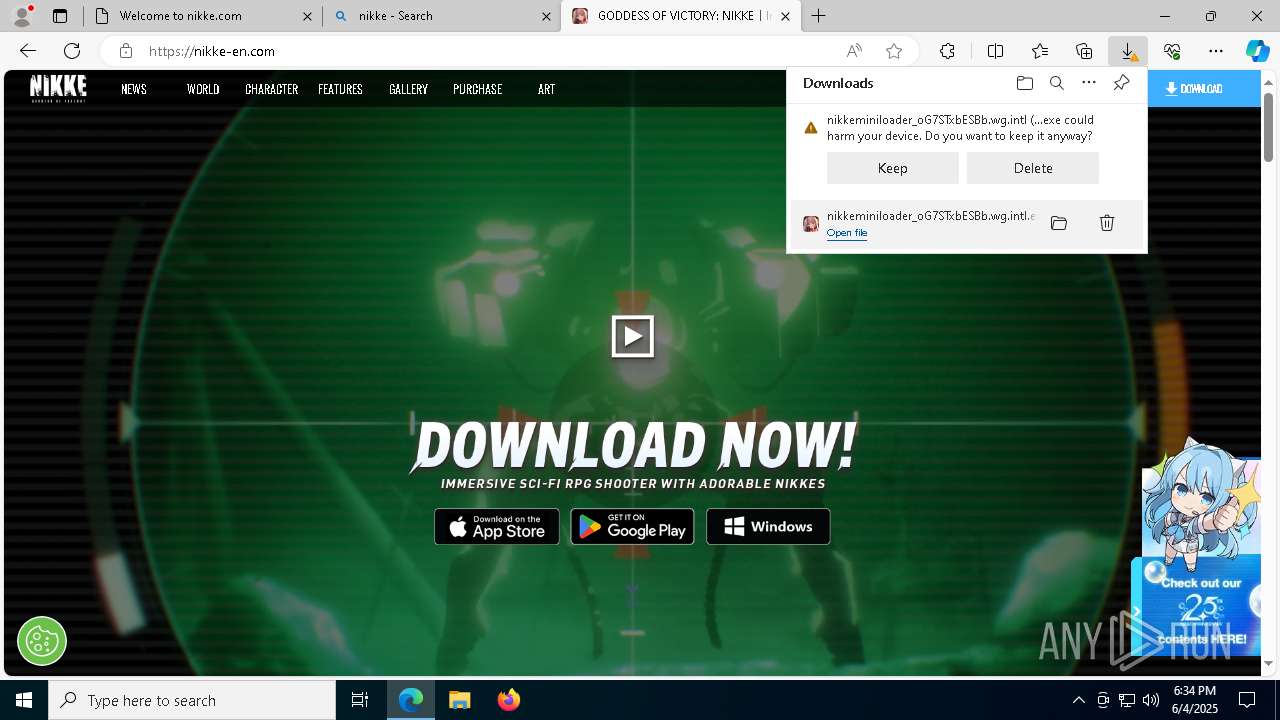Go back to the previous page
The width and height of the screenshot is (1280, 720).
point(28,51)
